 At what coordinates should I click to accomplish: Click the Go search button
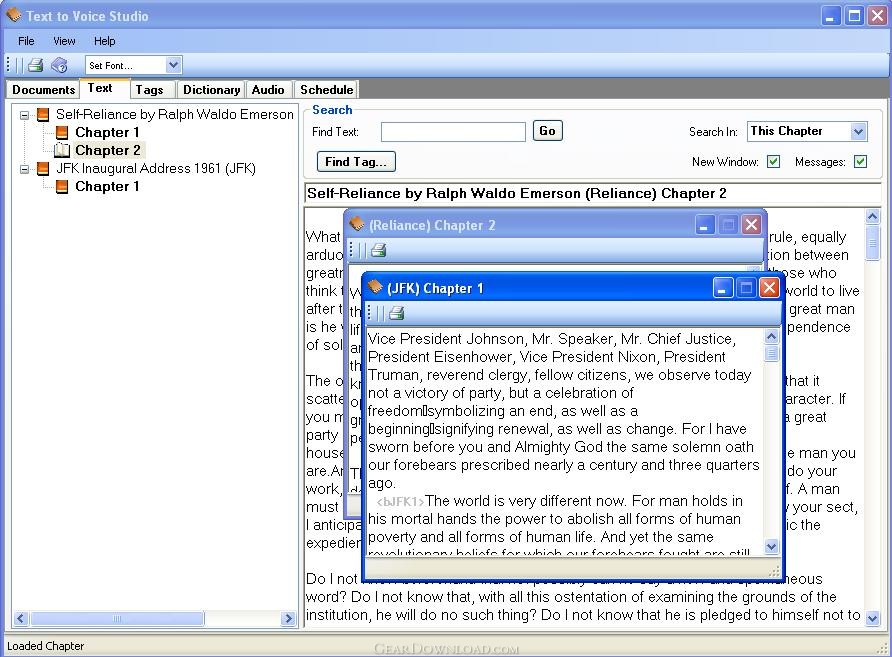(x=547, y=131)
